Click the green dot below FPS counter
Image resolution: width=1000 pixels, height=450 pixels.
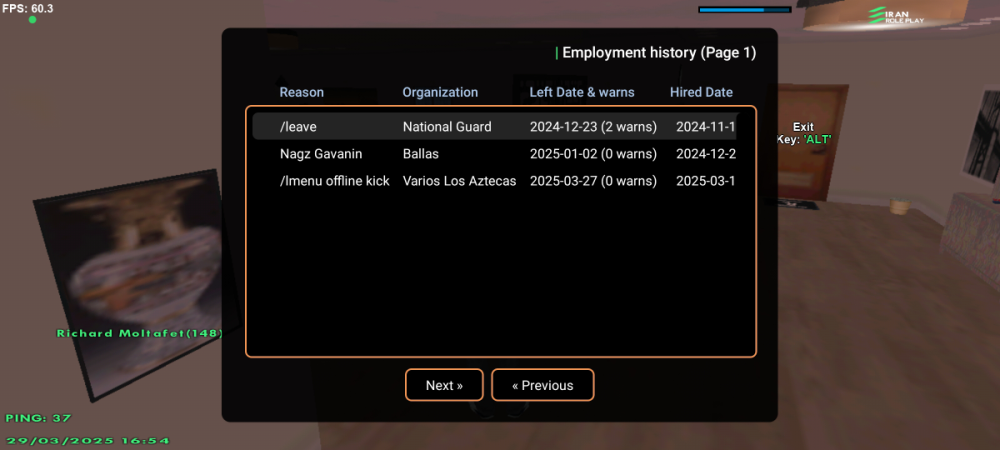click(32, 20)
